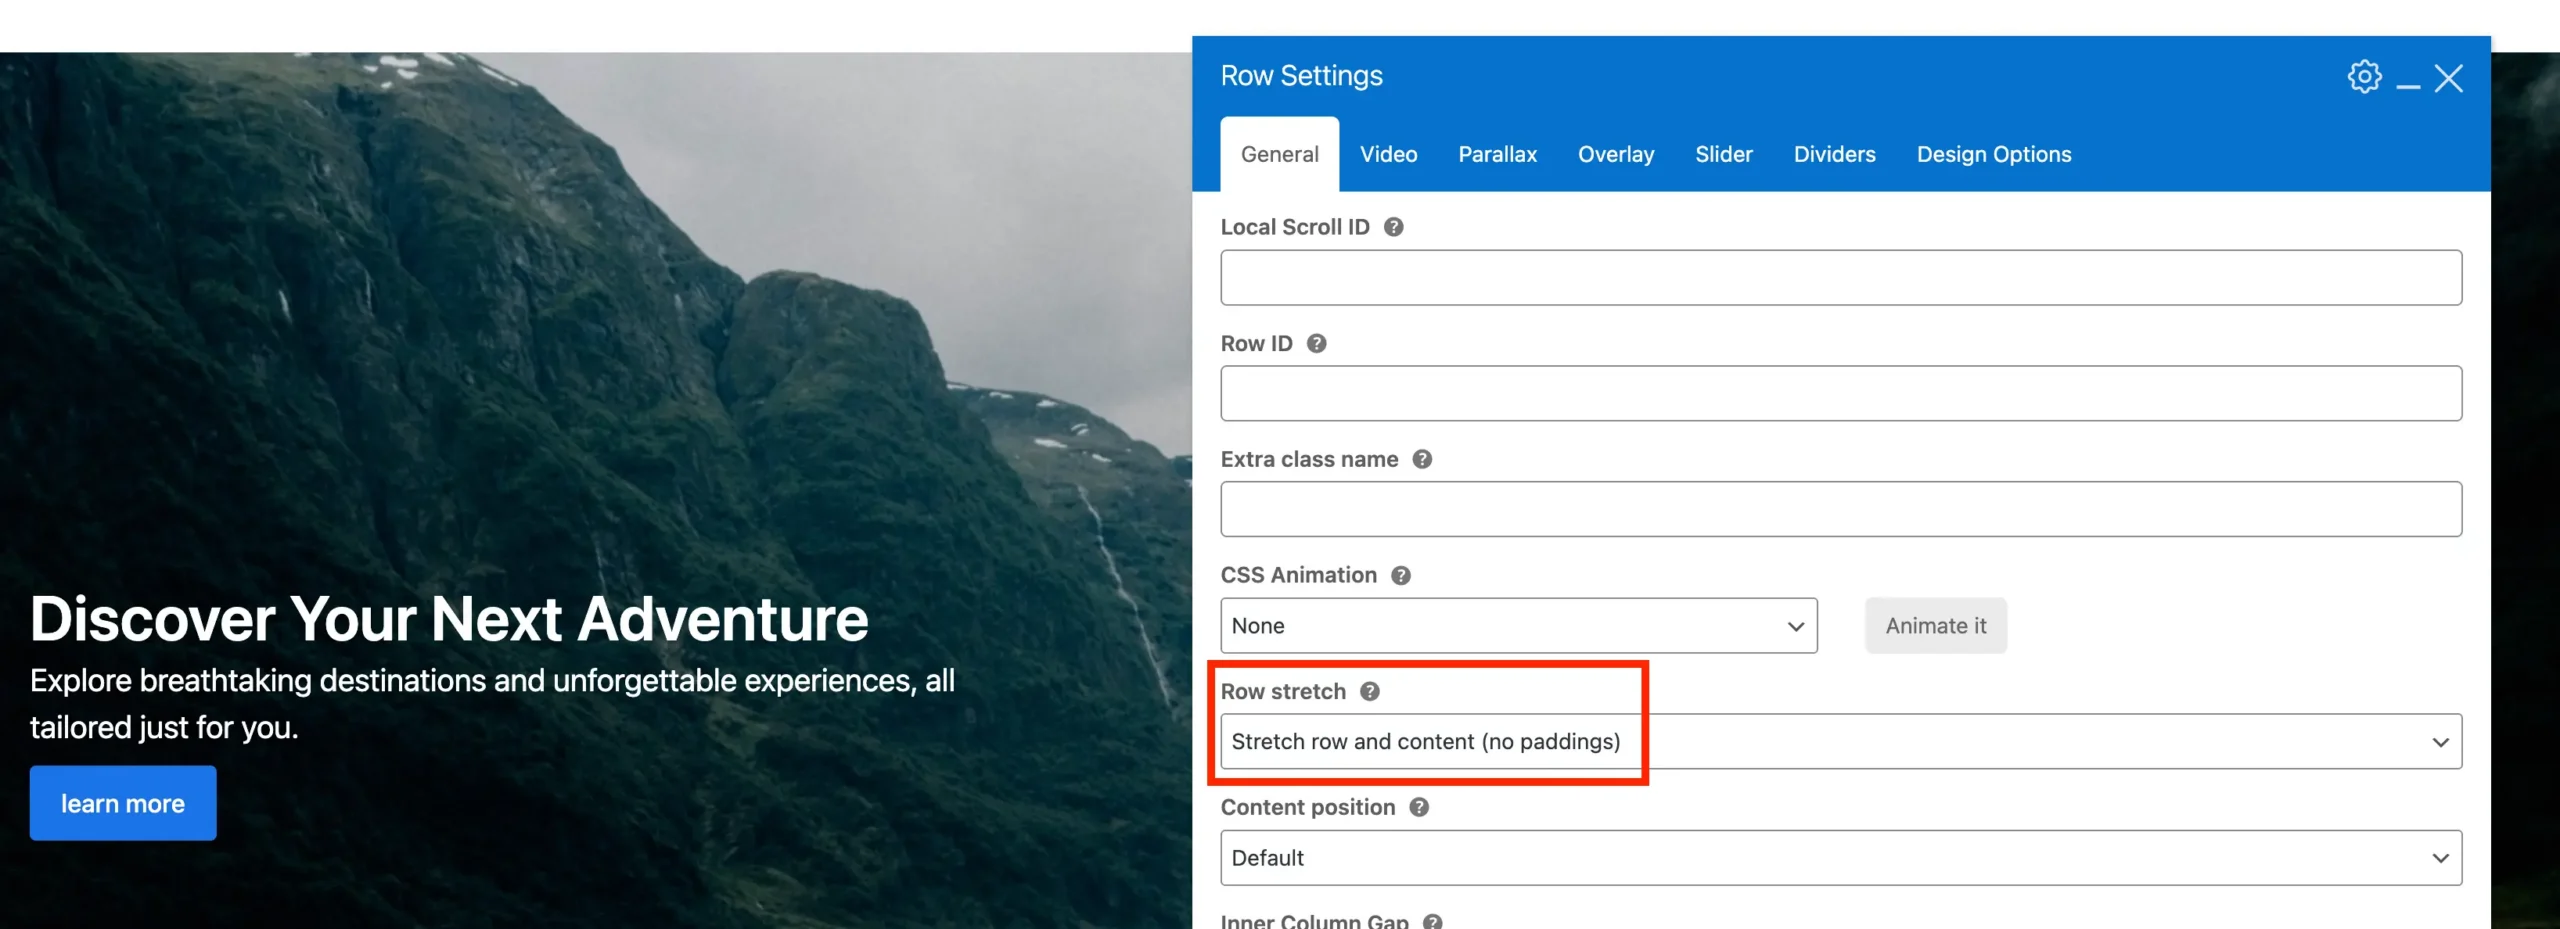The width and height of the screenshot is (2560, 929).
Task: Click the learn more button on the hero banner
Action: [122, 802]
